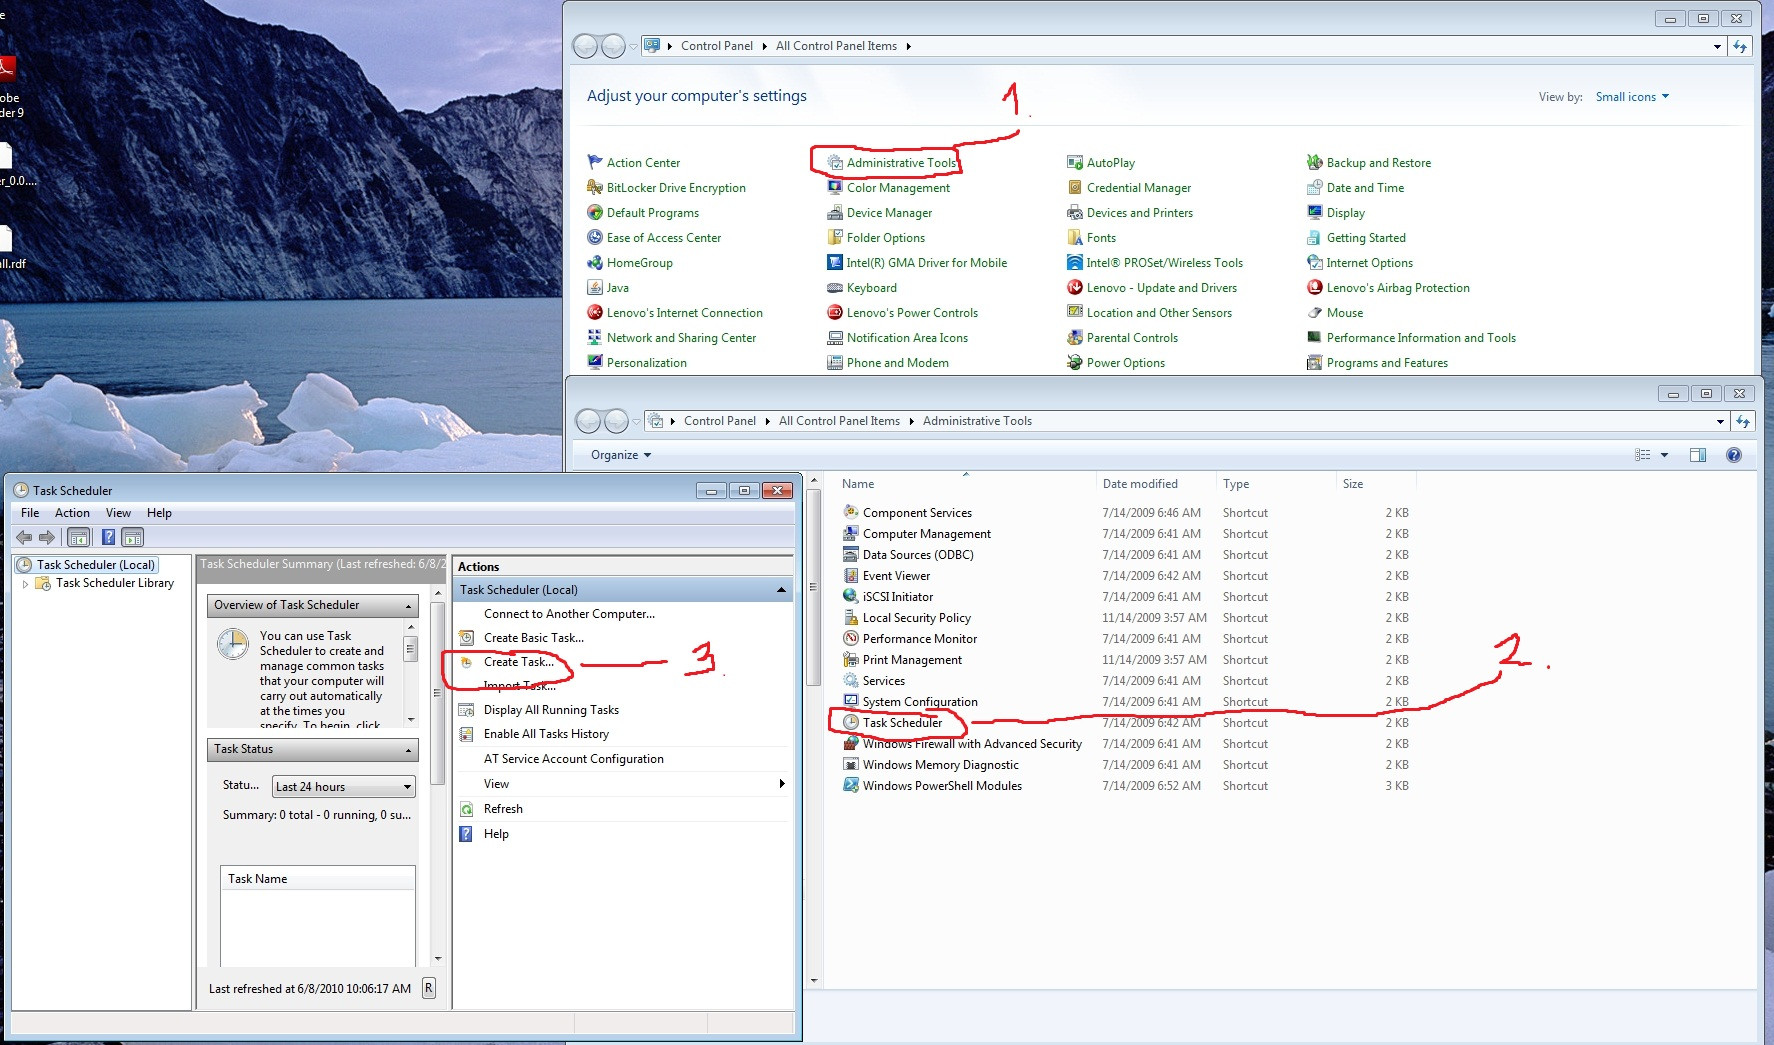This screenshot has height=1045, width=1774.
Task: Click the Last refreshed at 6/8/2010 status text
Action: [x=310, y=989]
